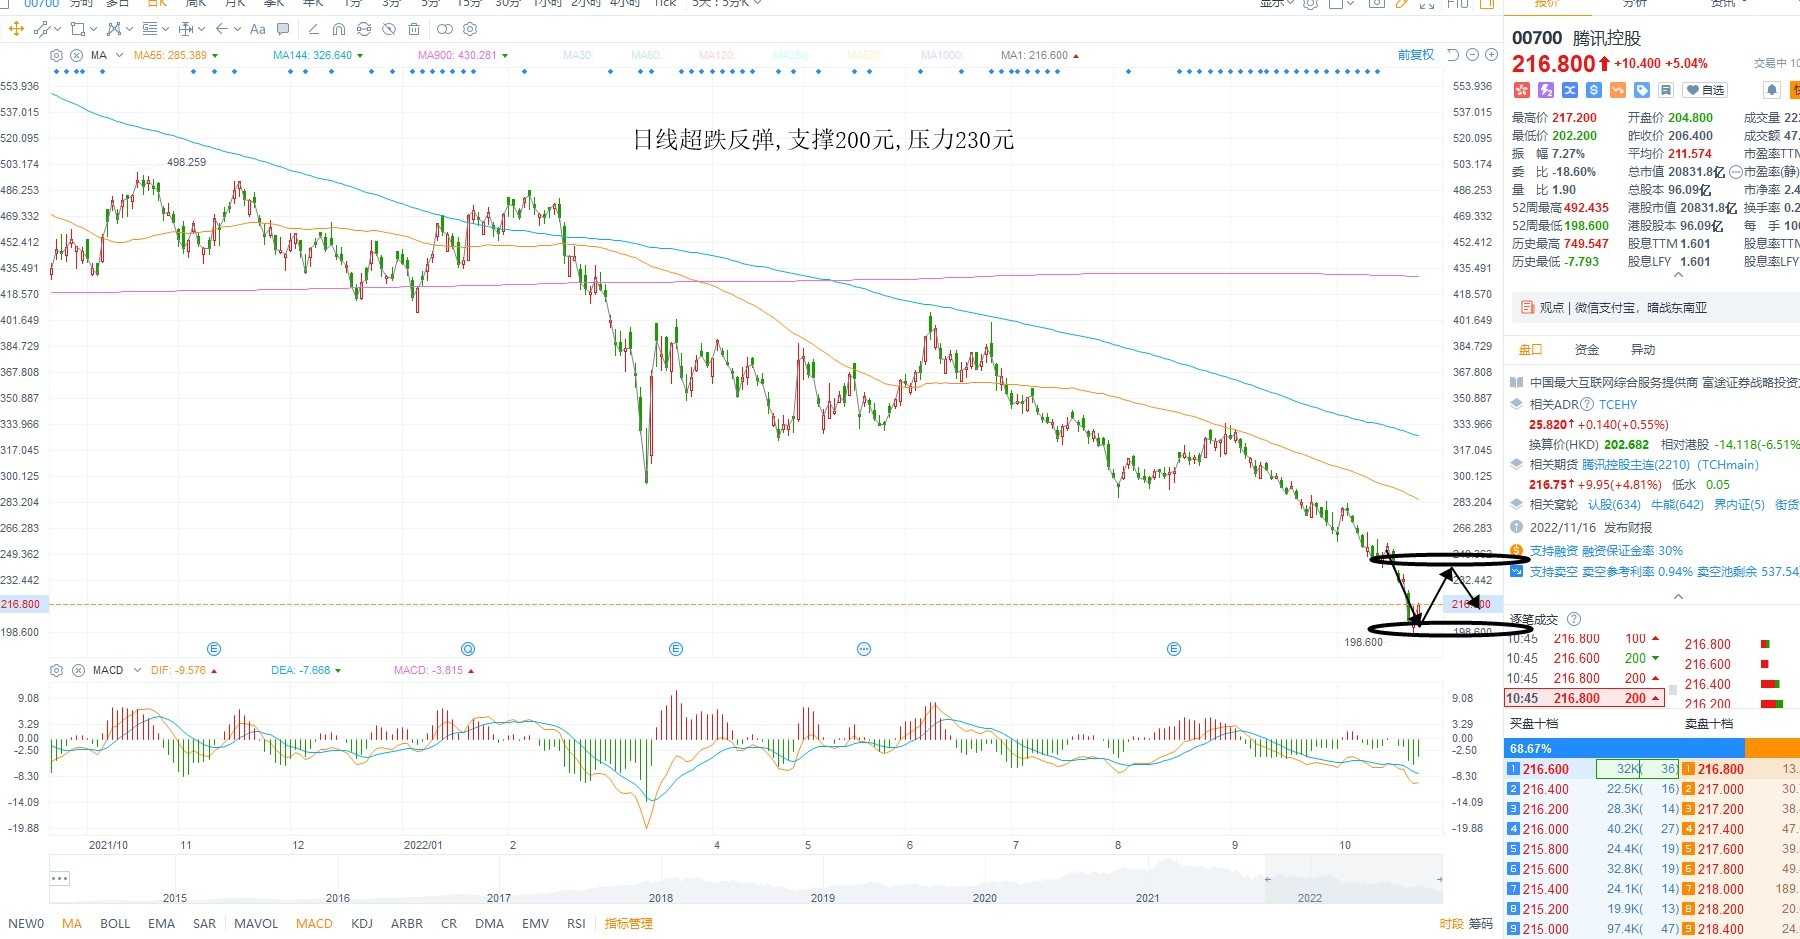Click the trash icon to delete drawings

[x=414, y=29]
